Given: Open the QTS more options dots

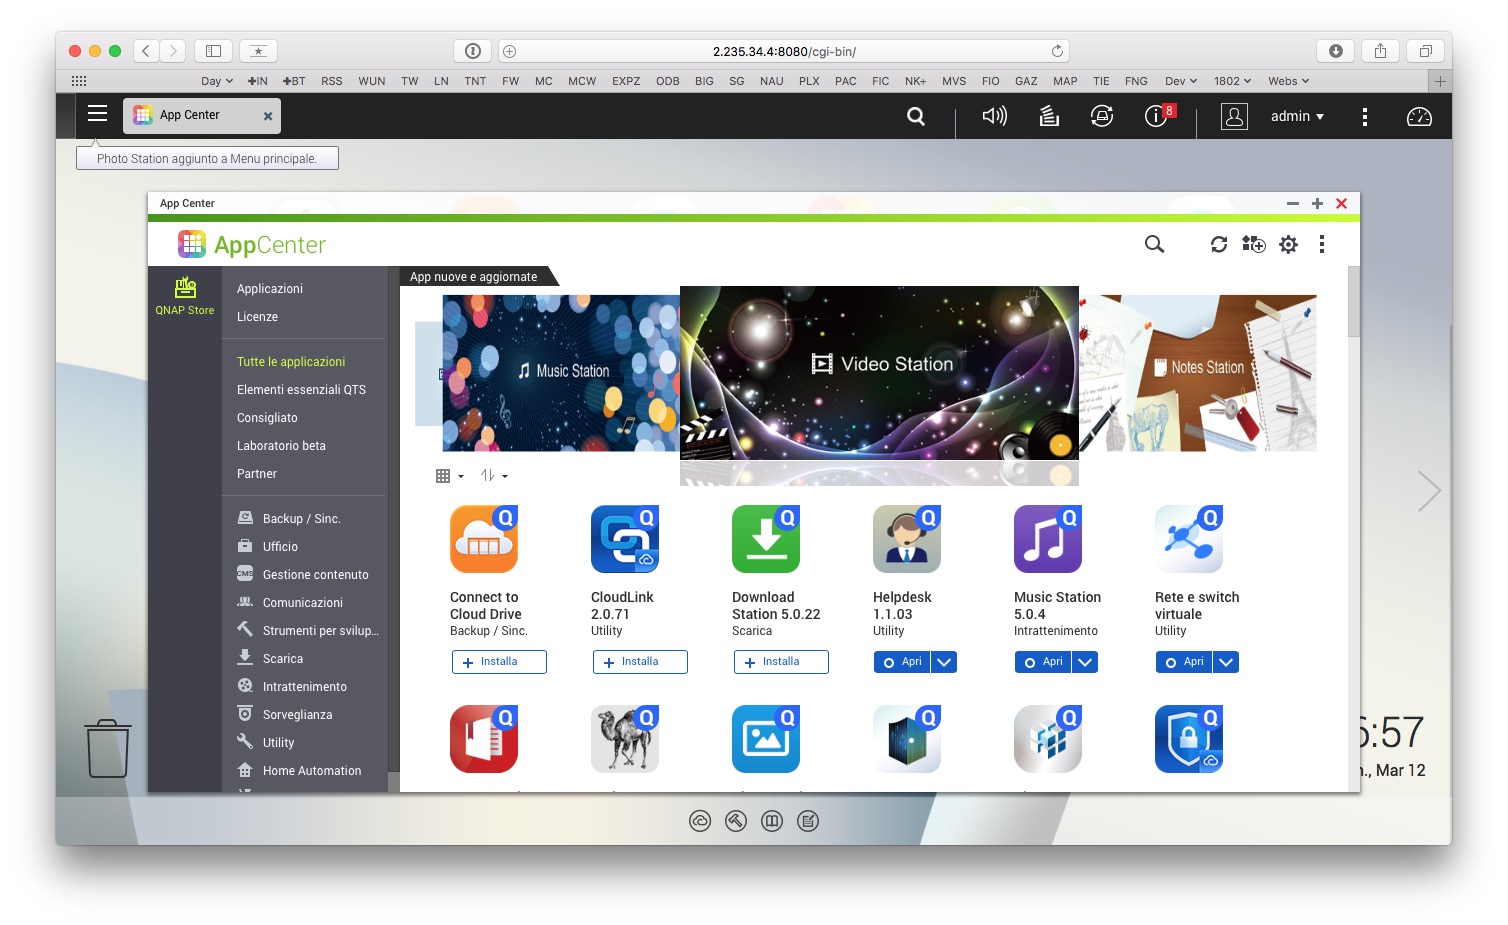Looking at the screenshot, I should click(x=1365, y=116).
